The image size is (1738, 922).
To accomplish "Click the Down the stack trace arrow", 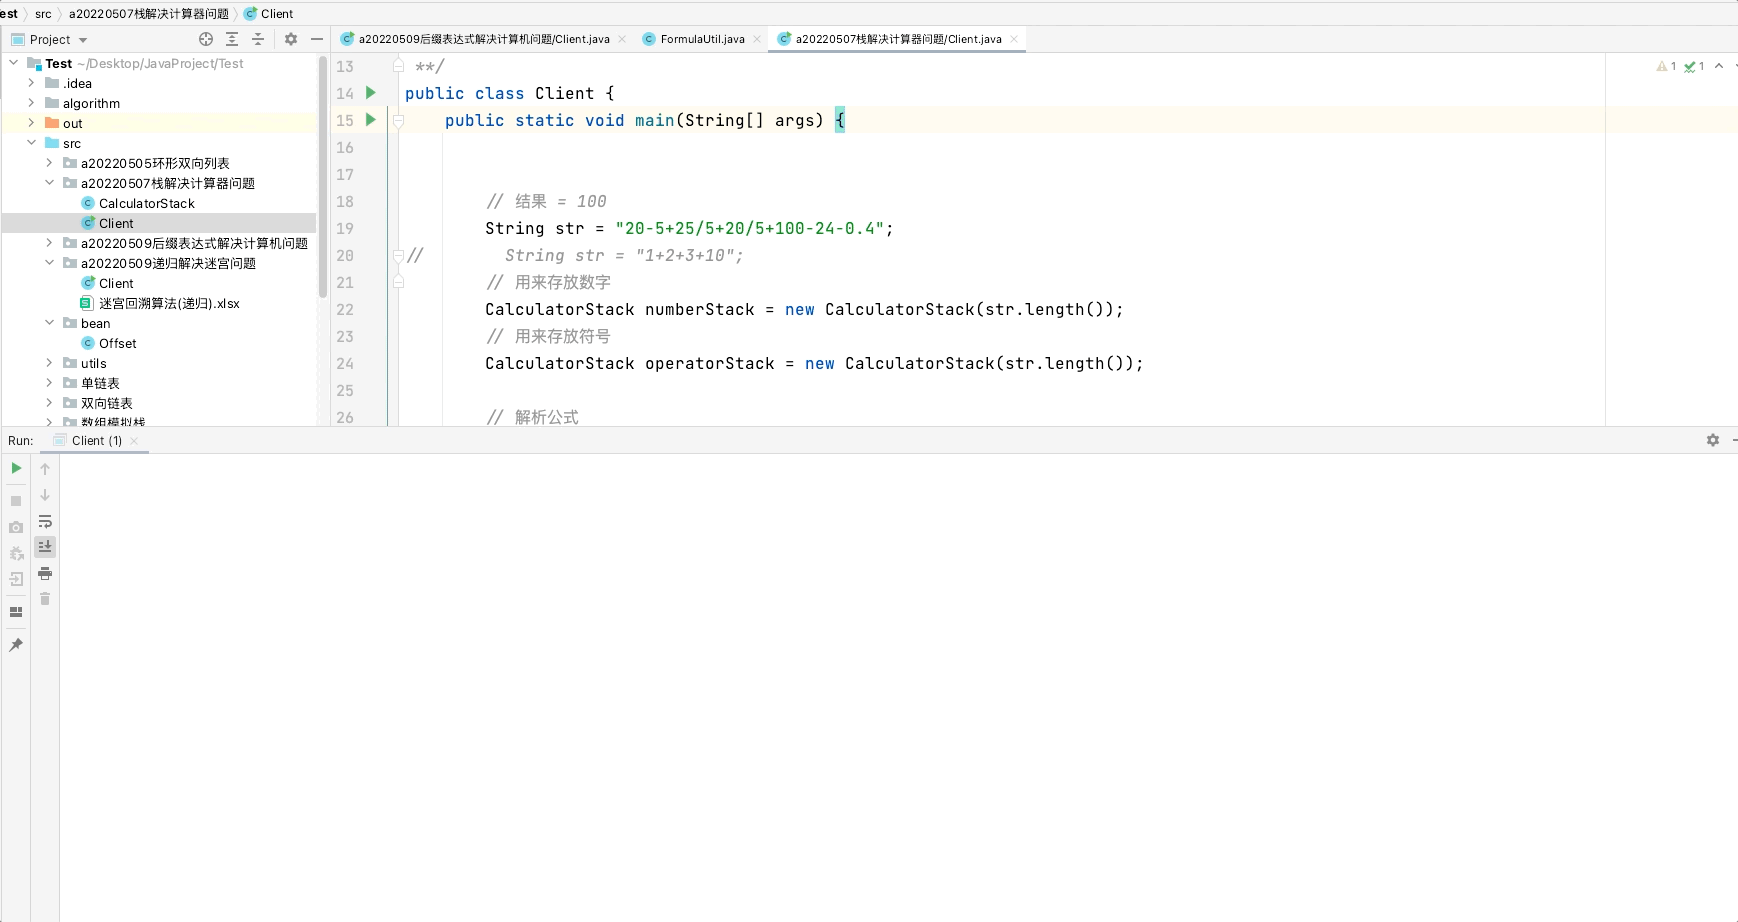I will (x=45, y=495).
